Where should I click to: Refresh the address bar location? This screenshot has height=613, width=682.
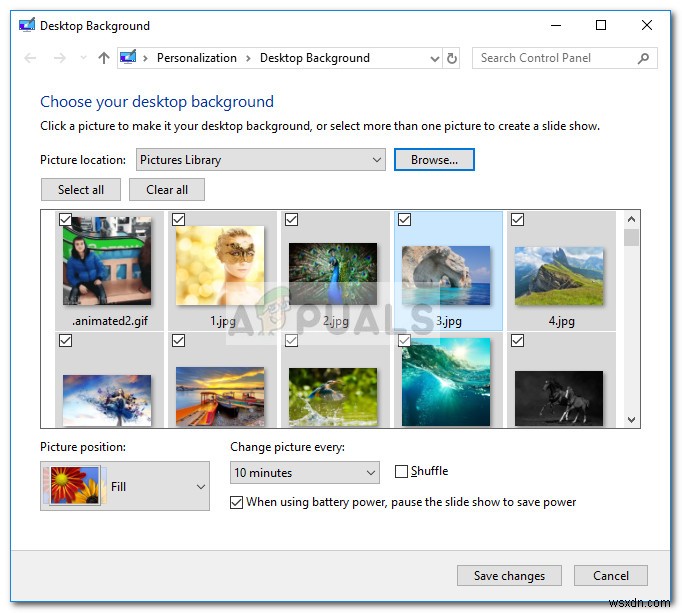(x=452, y=59)
